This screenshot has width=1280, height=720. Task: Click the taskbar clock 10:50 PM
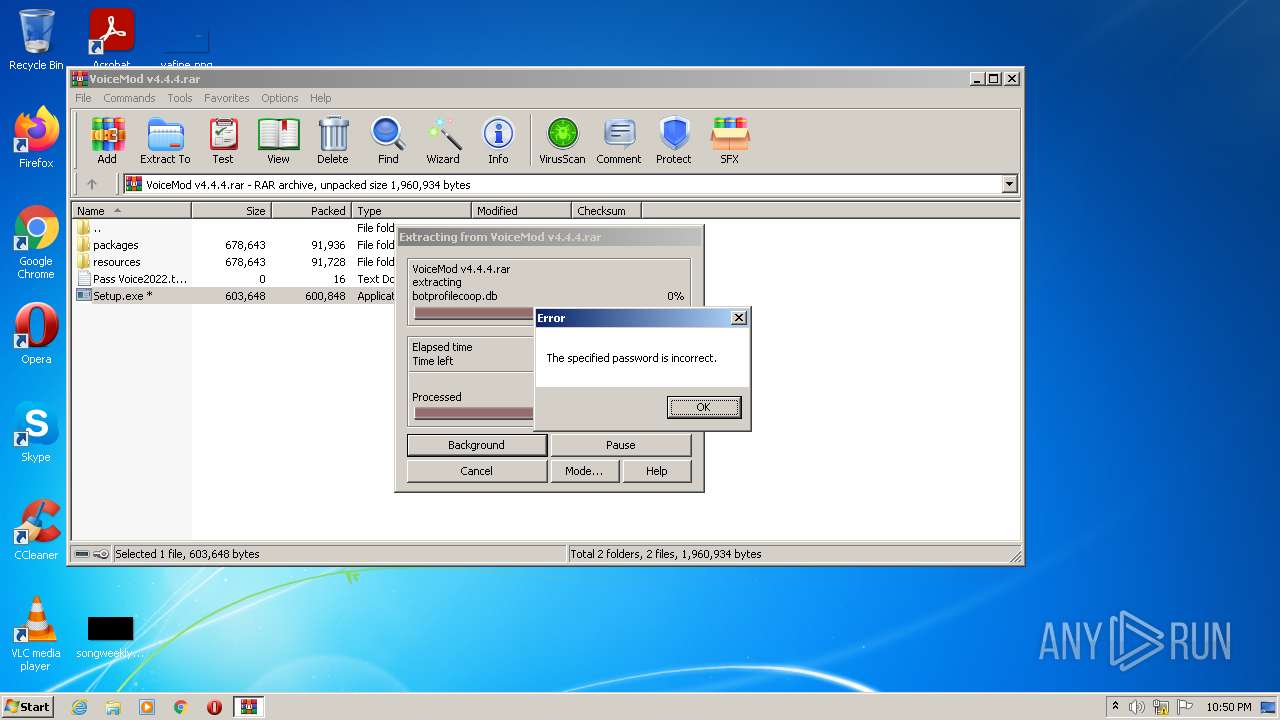pos(1229,707)
